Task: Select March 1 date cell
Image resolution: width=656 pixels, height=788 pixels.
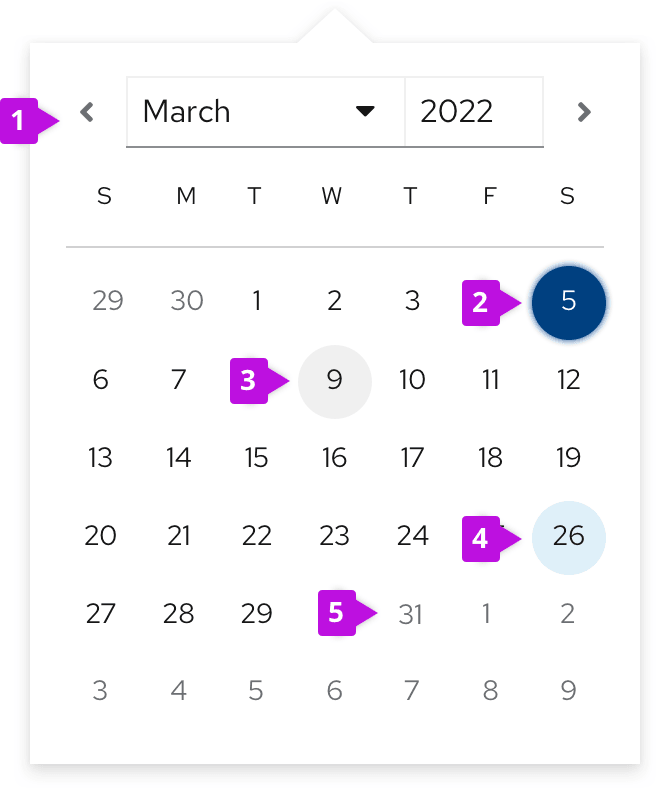Action: 257,301
